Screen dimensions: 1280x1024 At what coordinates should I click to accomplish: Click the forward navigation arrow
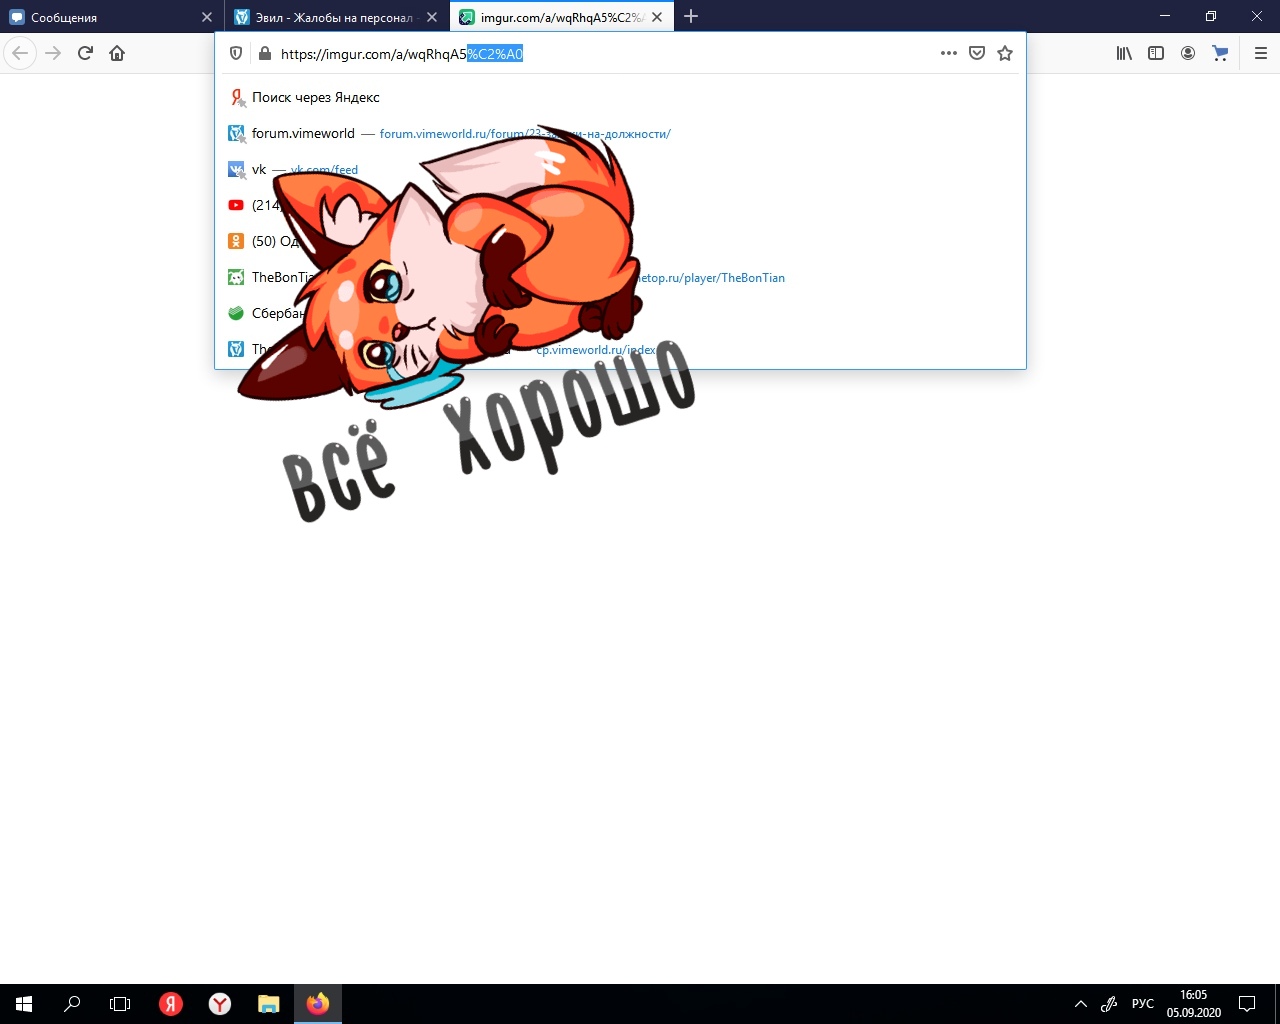click(53, 53)
